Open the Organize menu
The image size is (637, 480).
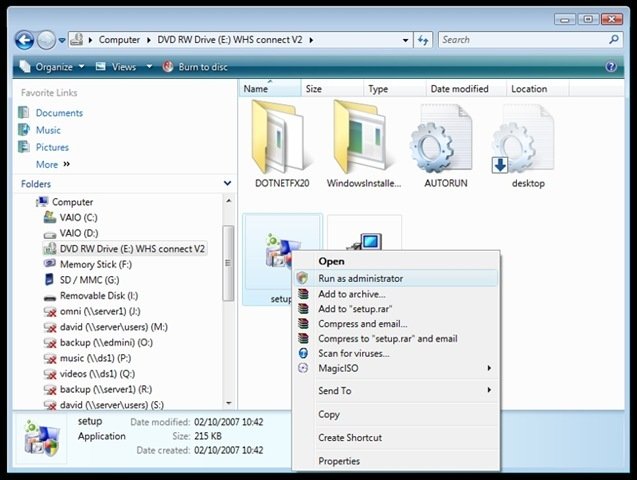(52, 67)
